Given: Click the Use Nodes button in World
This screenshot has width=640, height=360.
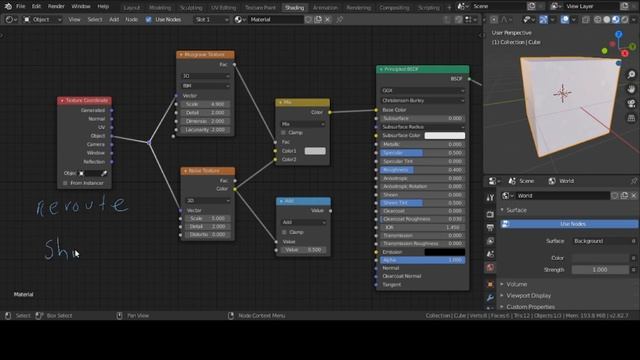Looking at the screenshot, I should tap(569, 224).
